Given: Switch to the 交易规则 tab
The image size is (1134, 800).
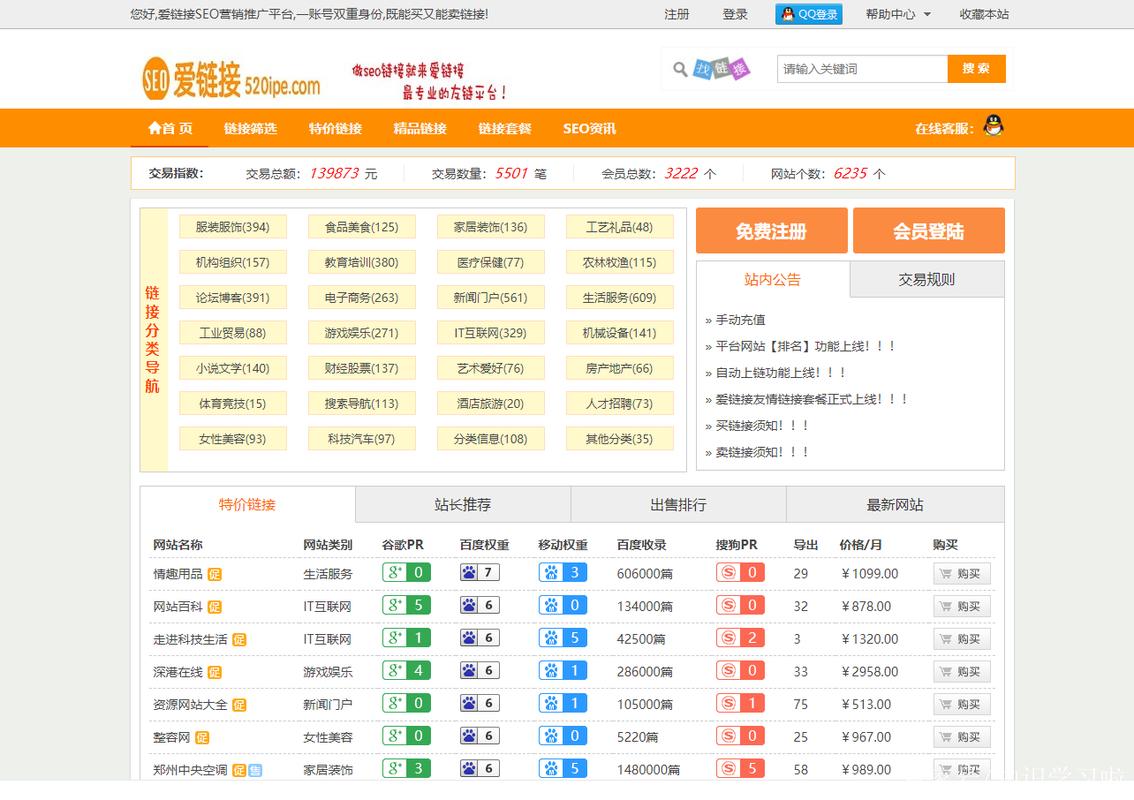Looking at the screenshot, I should tap(926, 279).
